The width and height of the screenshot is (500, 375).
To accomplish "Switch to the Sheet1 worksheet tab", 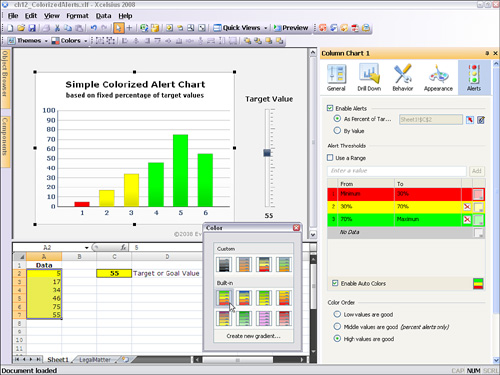I will pos(58,360).
